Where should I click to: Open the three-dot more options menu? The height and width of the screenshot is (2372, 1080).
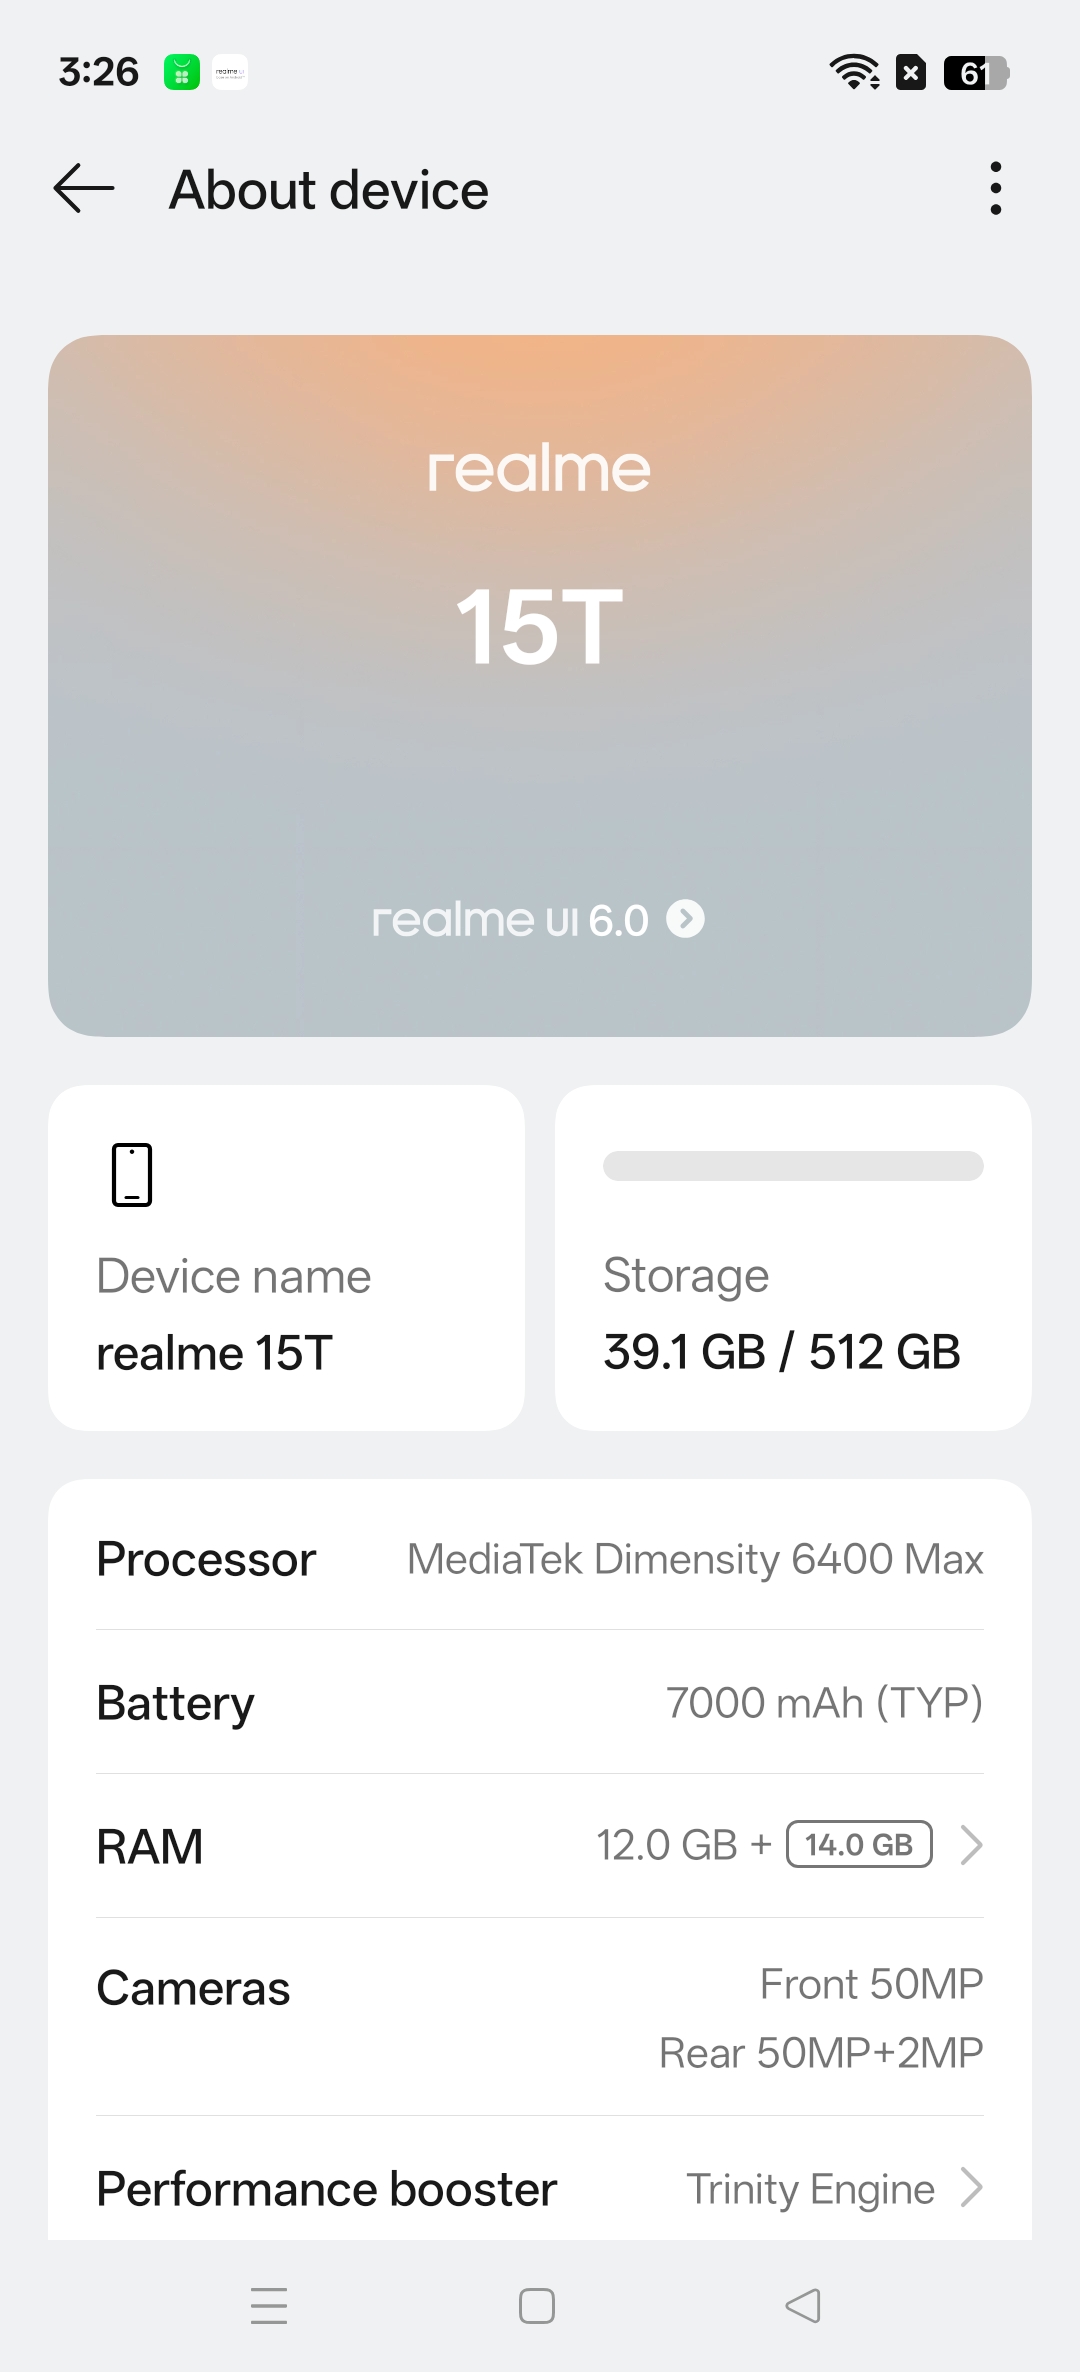tap(995, 189)
